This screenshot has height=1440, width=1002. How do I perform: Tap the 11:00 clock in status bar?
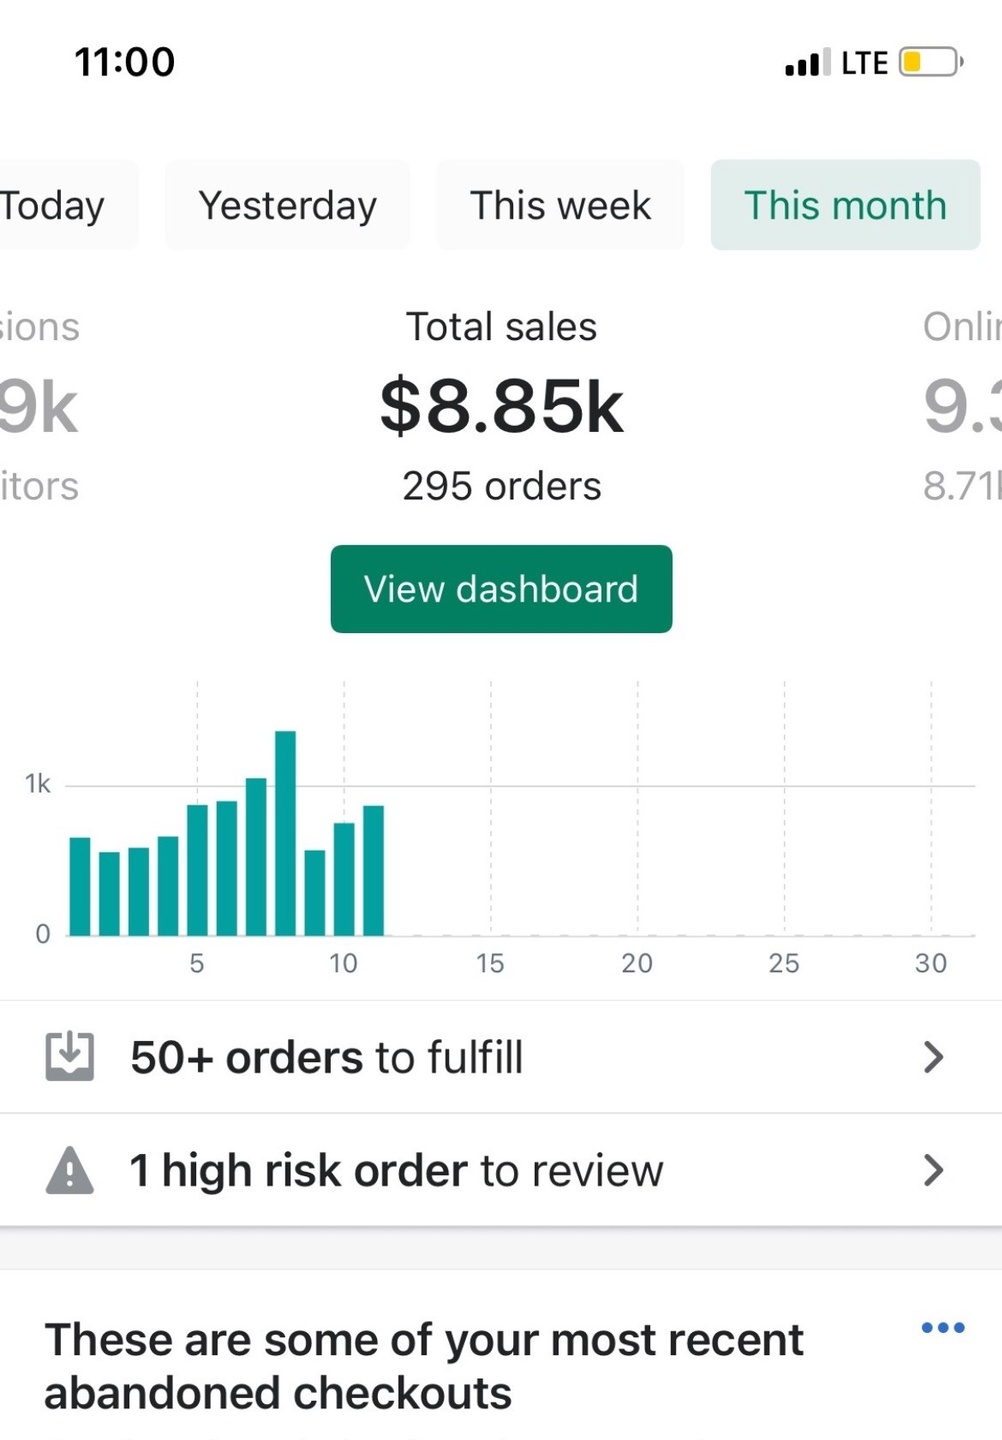point(125,62)
